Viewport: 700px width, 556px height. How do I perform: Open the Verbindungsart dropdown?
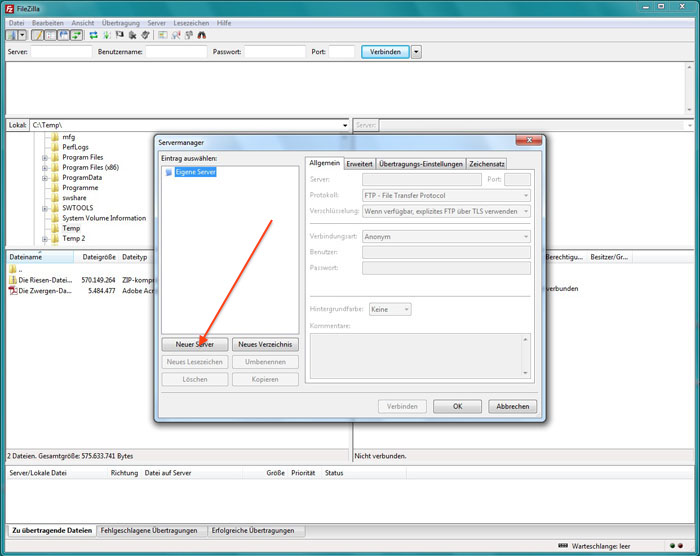coord(446,237)
